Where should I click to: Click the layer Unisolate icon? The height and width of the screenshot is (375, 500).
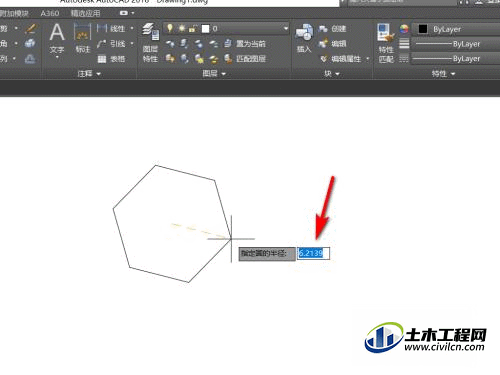(184, 59)
